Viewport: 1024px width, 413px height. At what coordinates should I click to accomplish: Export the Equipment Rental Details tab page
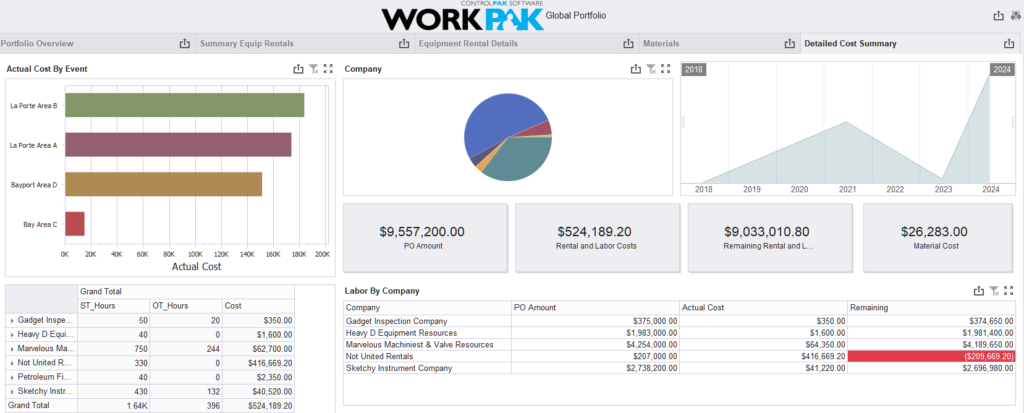[628, 44]
